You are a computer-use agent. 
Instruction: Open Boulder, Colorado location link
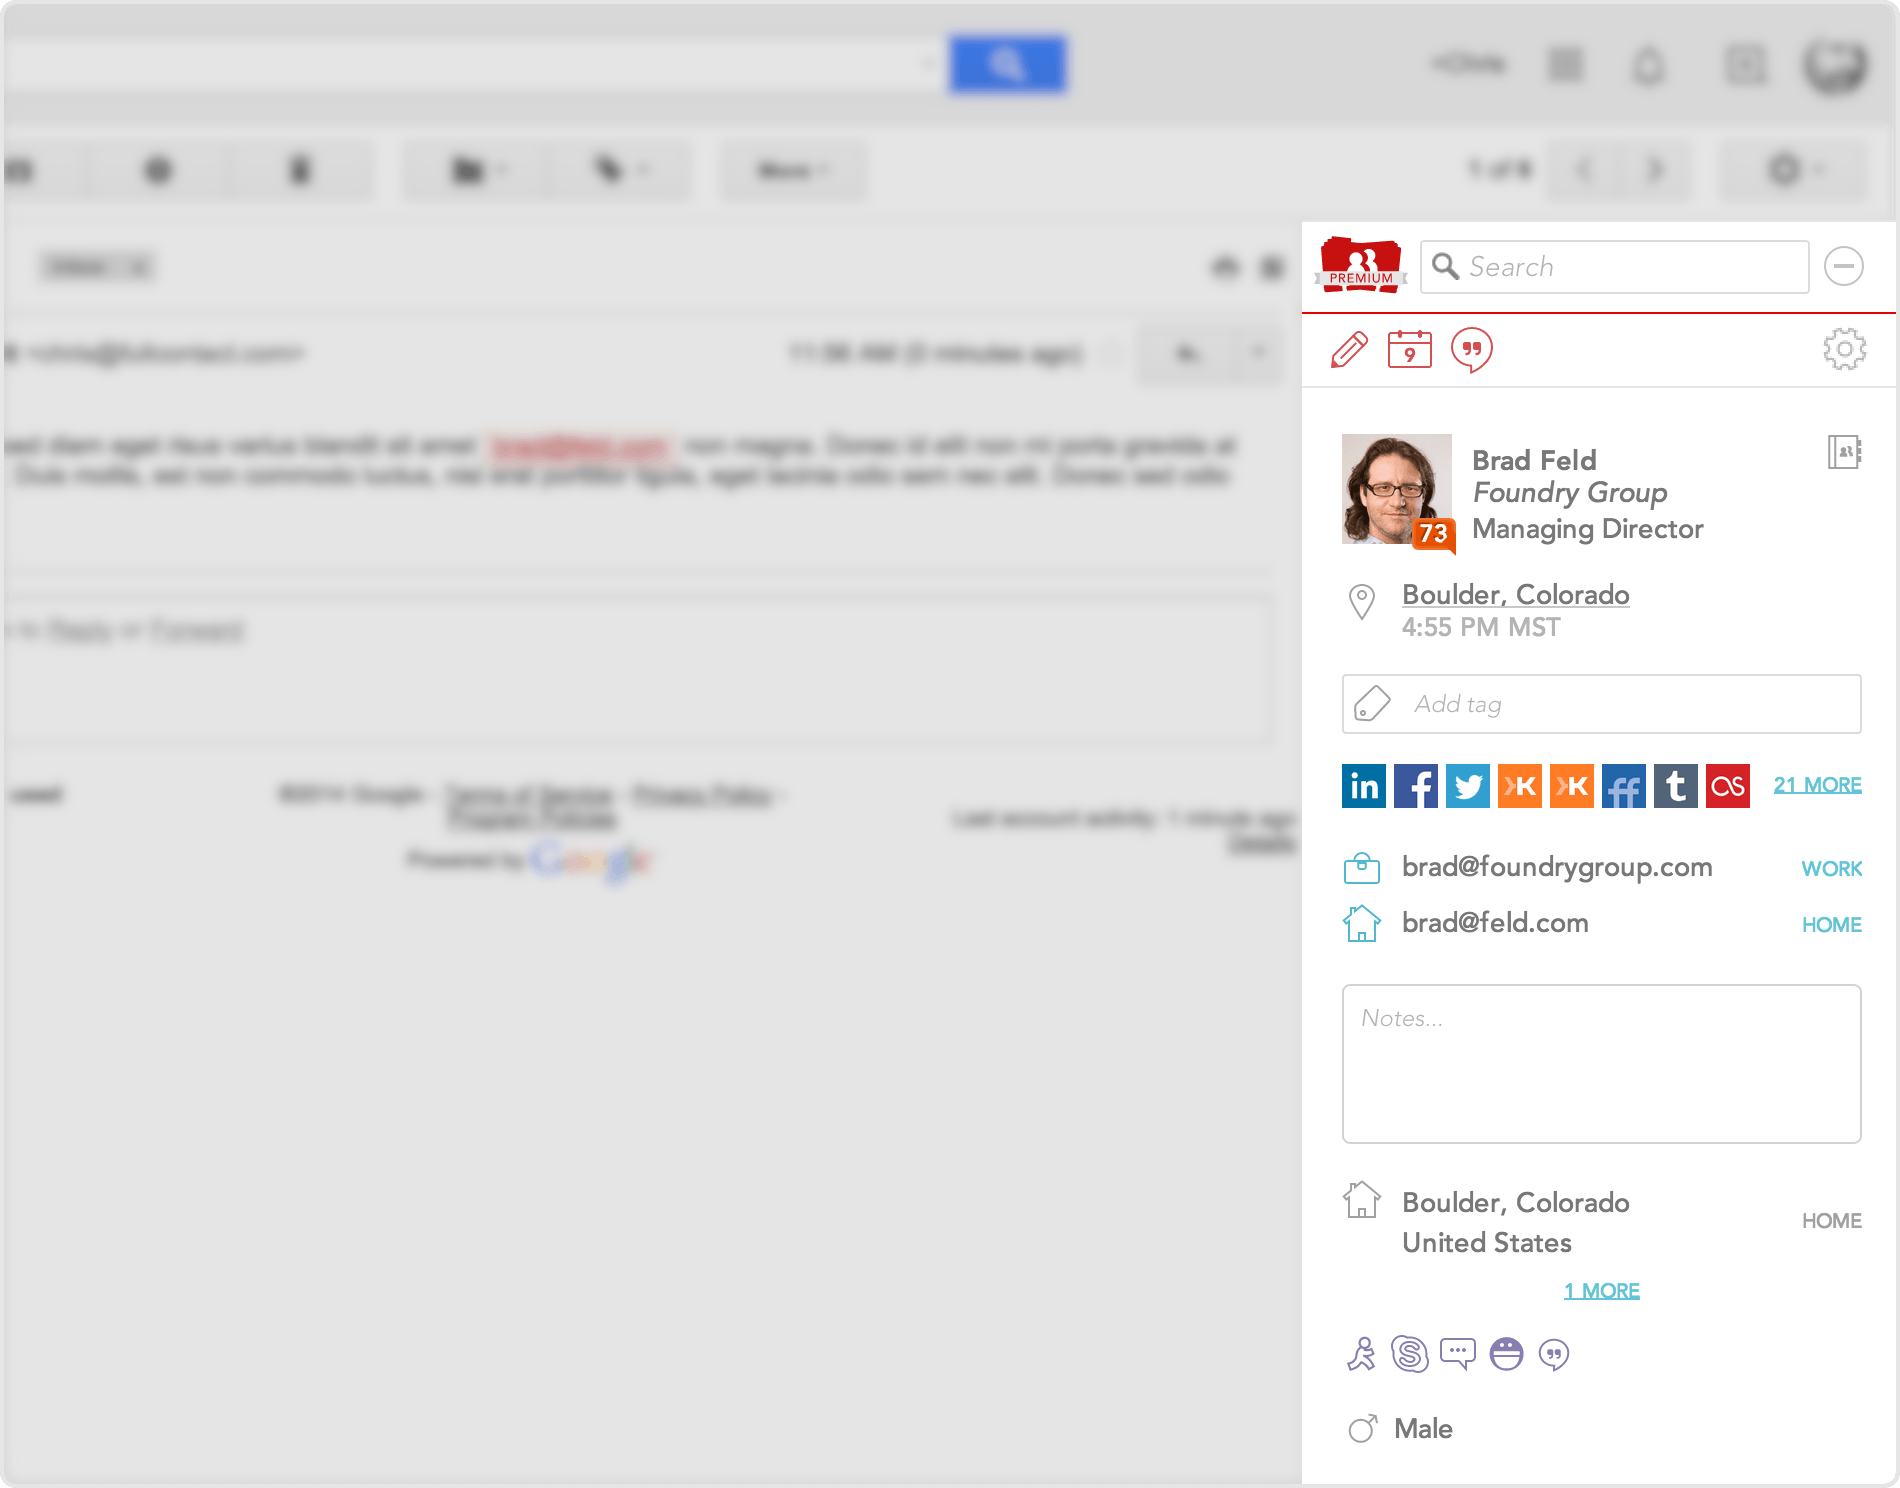click(1515, 594)
